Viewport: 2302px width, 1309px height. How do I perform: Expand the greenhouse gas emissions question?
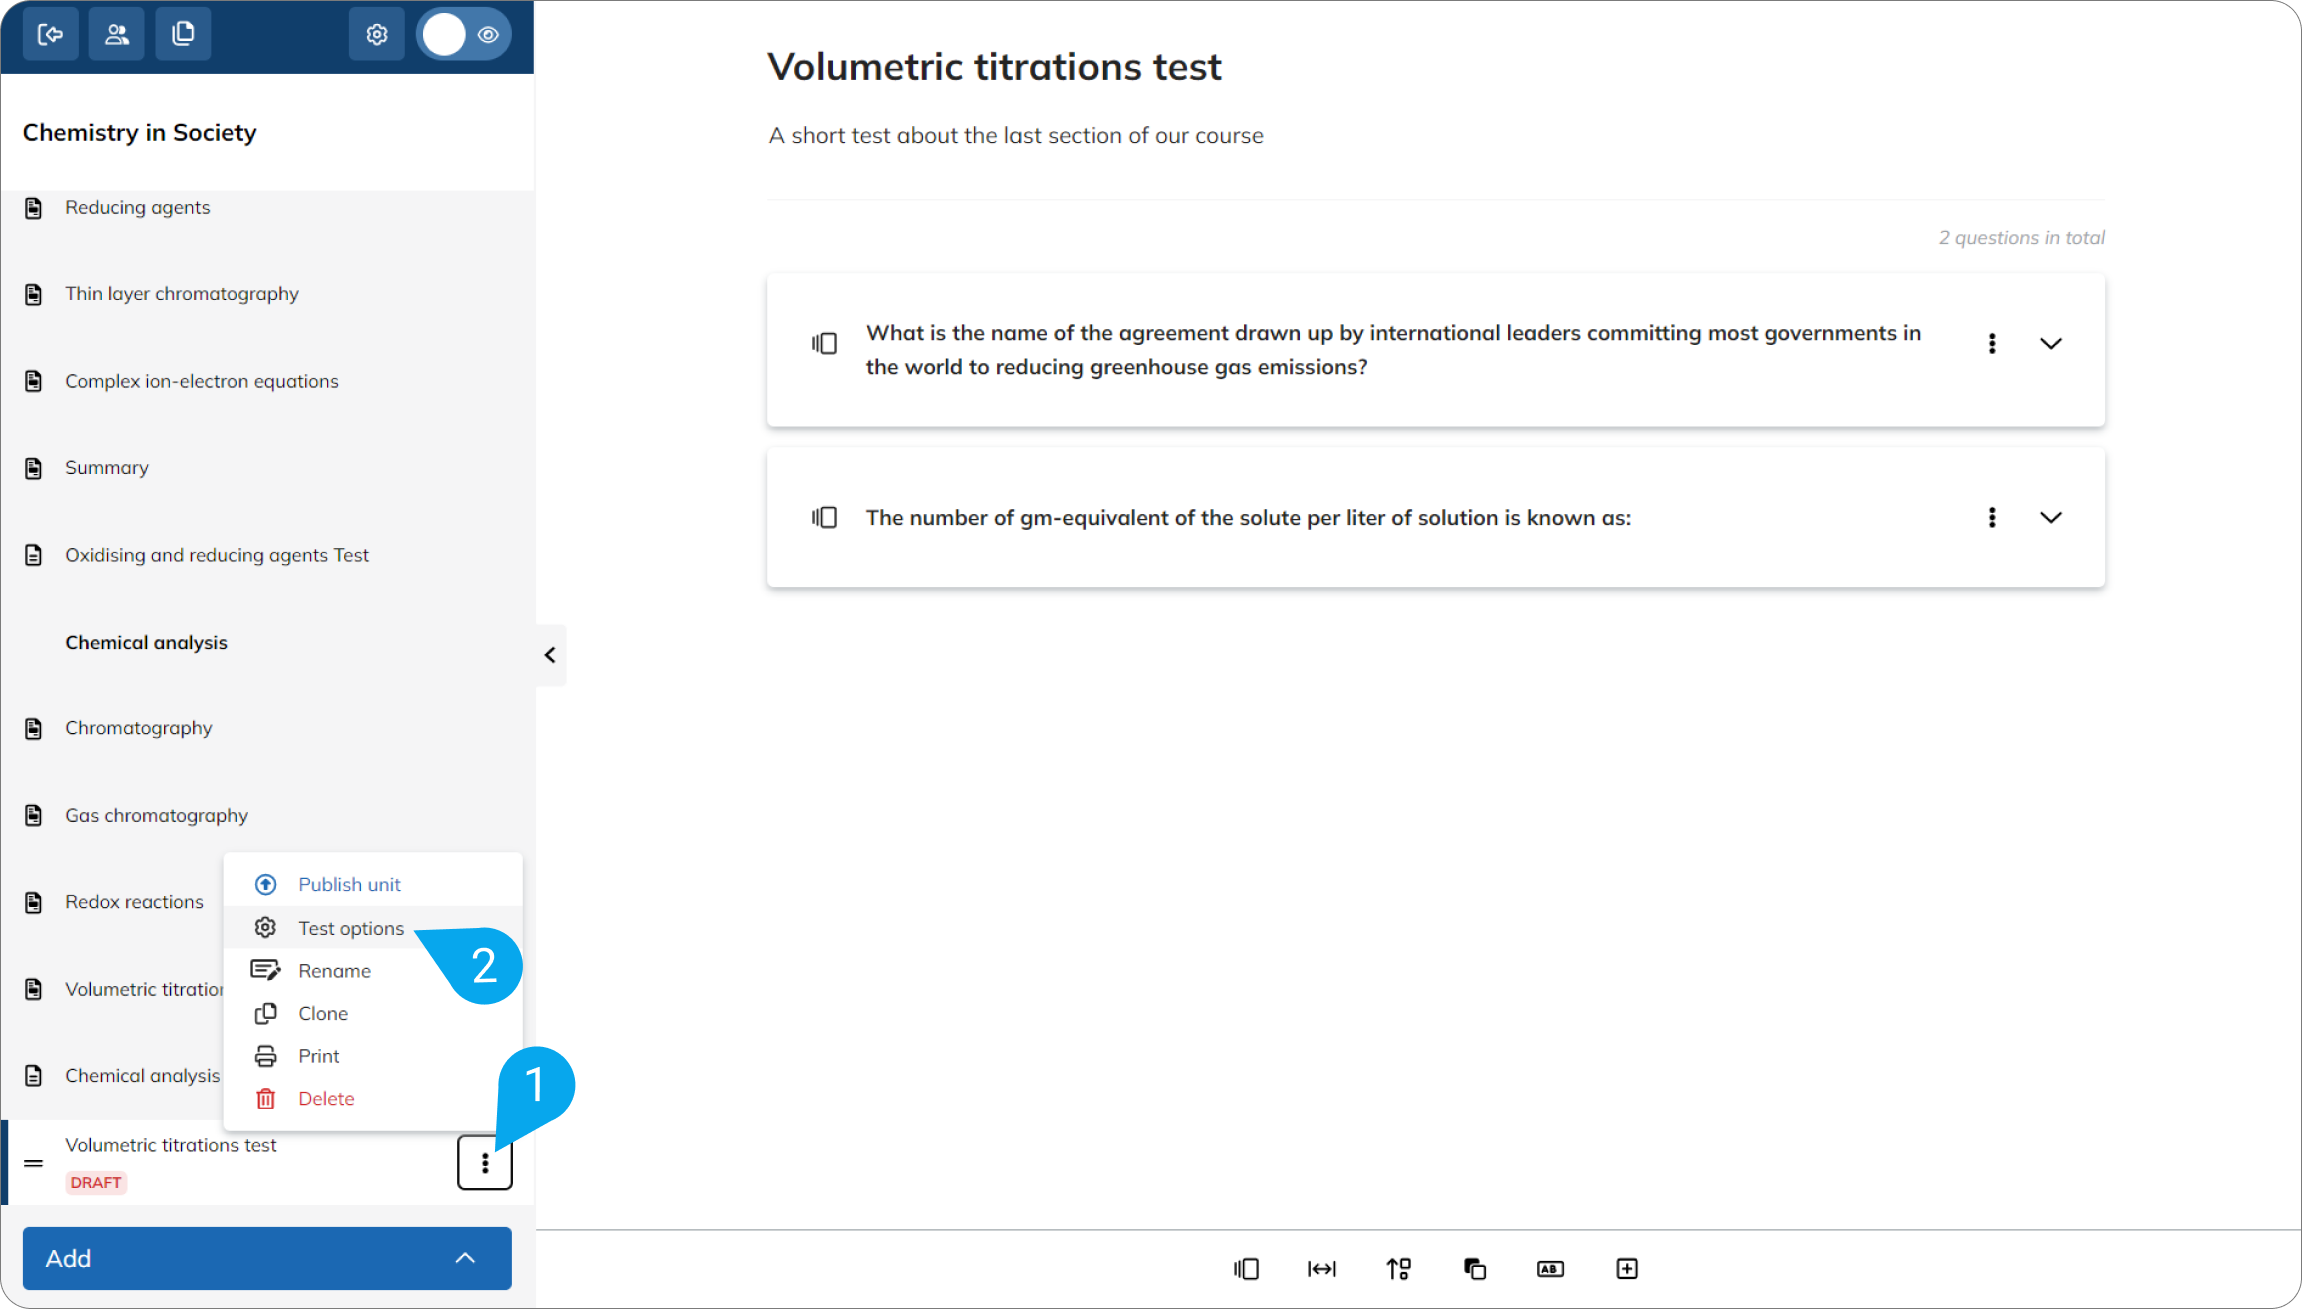(x=2051, y=344)
